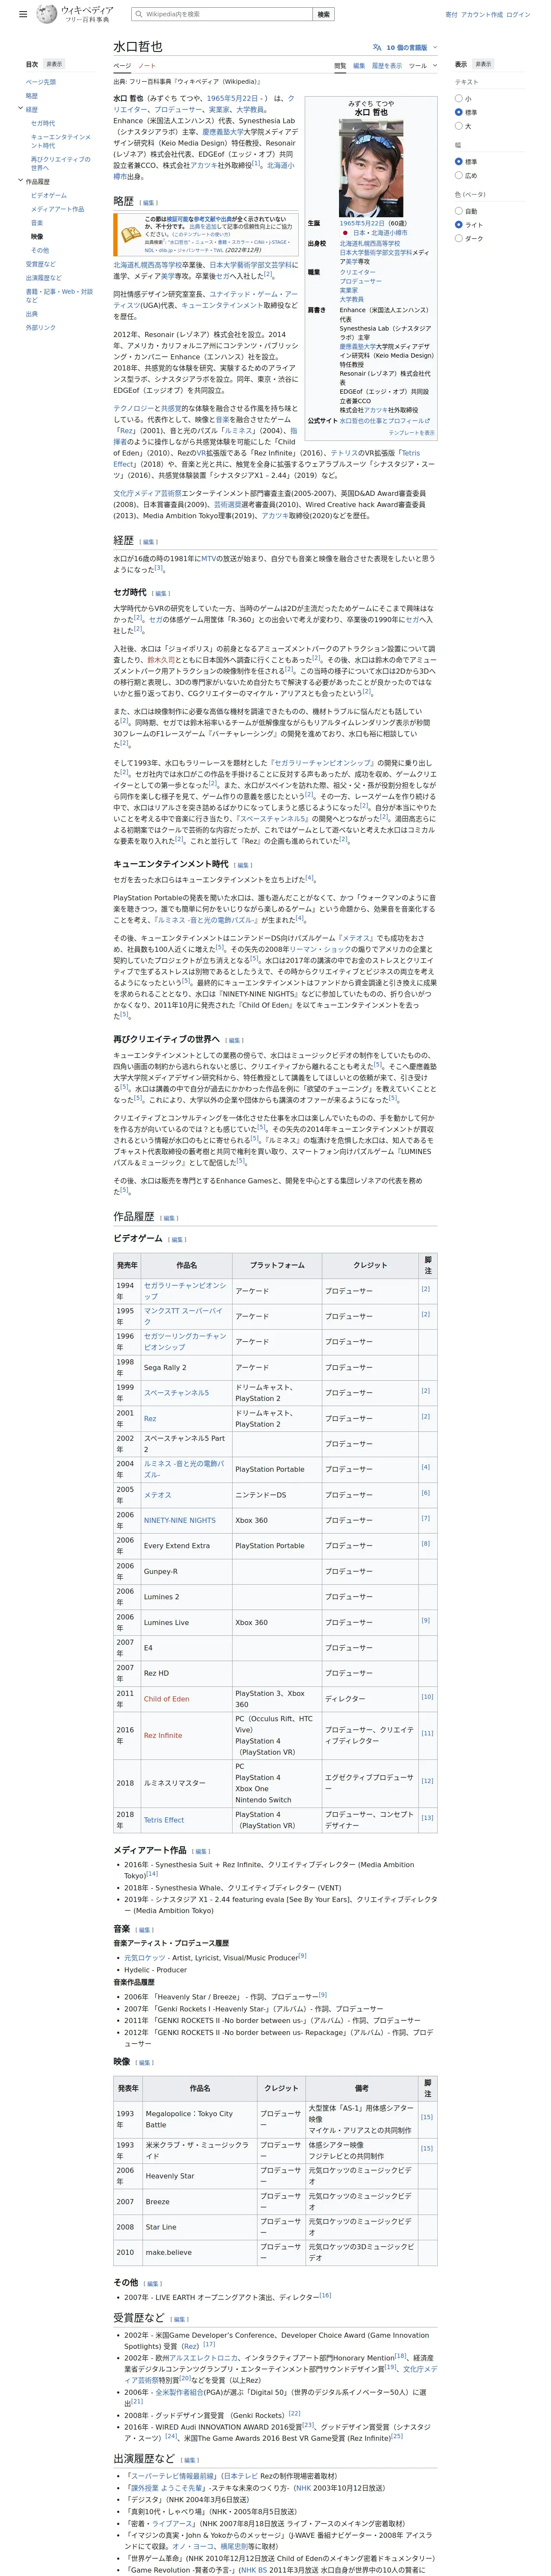
Task: Click the Japan flag icon in the infobox
Action: pyautogui.click(x=346, y=233)
